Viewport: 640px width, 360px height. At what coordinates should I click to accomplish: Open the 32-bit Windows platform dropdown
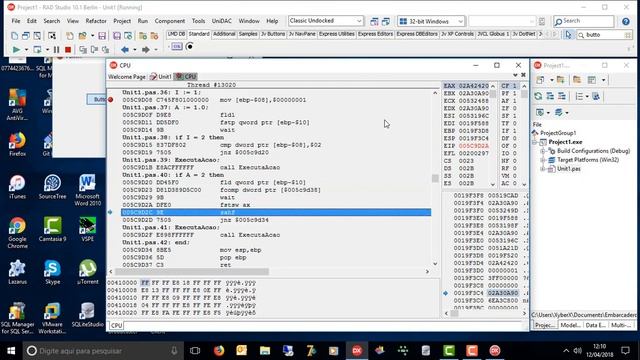(x=460, y=21)
